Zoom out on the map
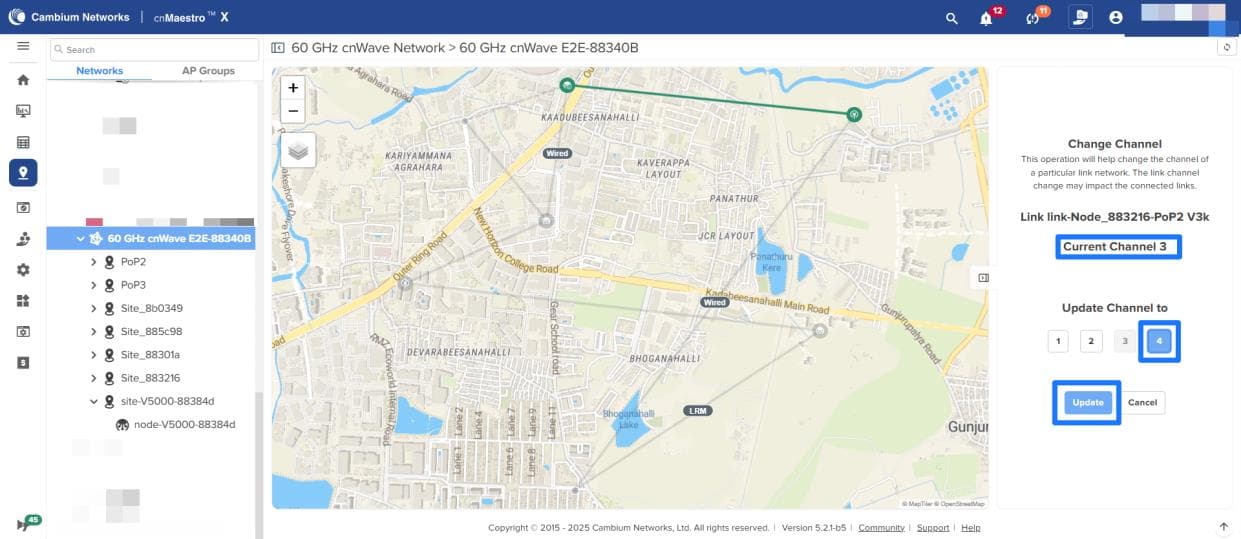The height and width of the screenshot is (539, 1241). point(293,111)
